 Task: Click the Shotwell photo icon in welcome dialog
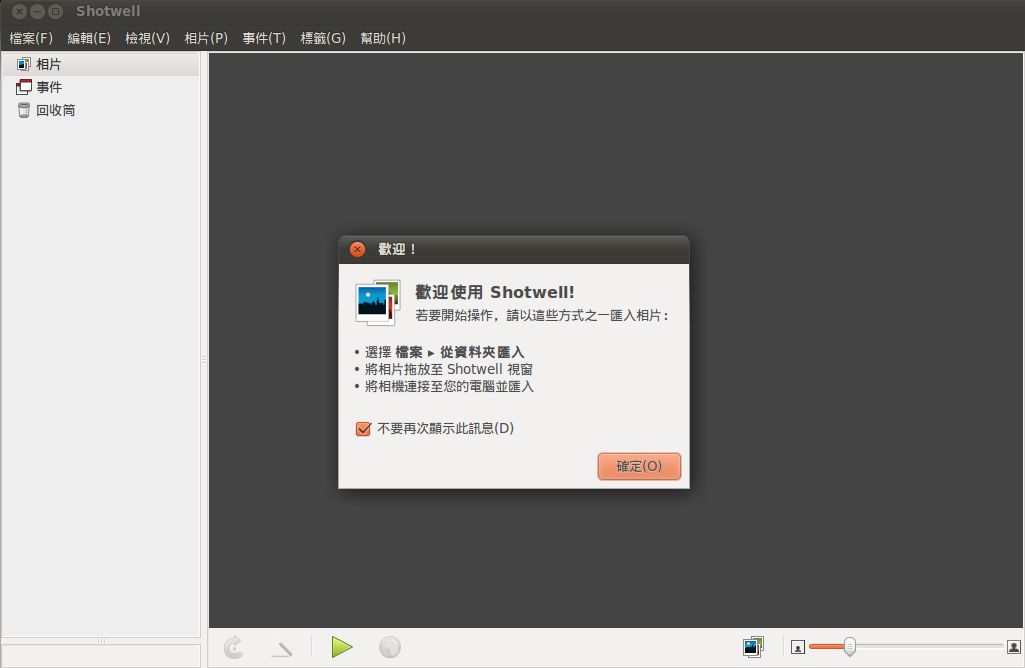click(x=377, y=303)
